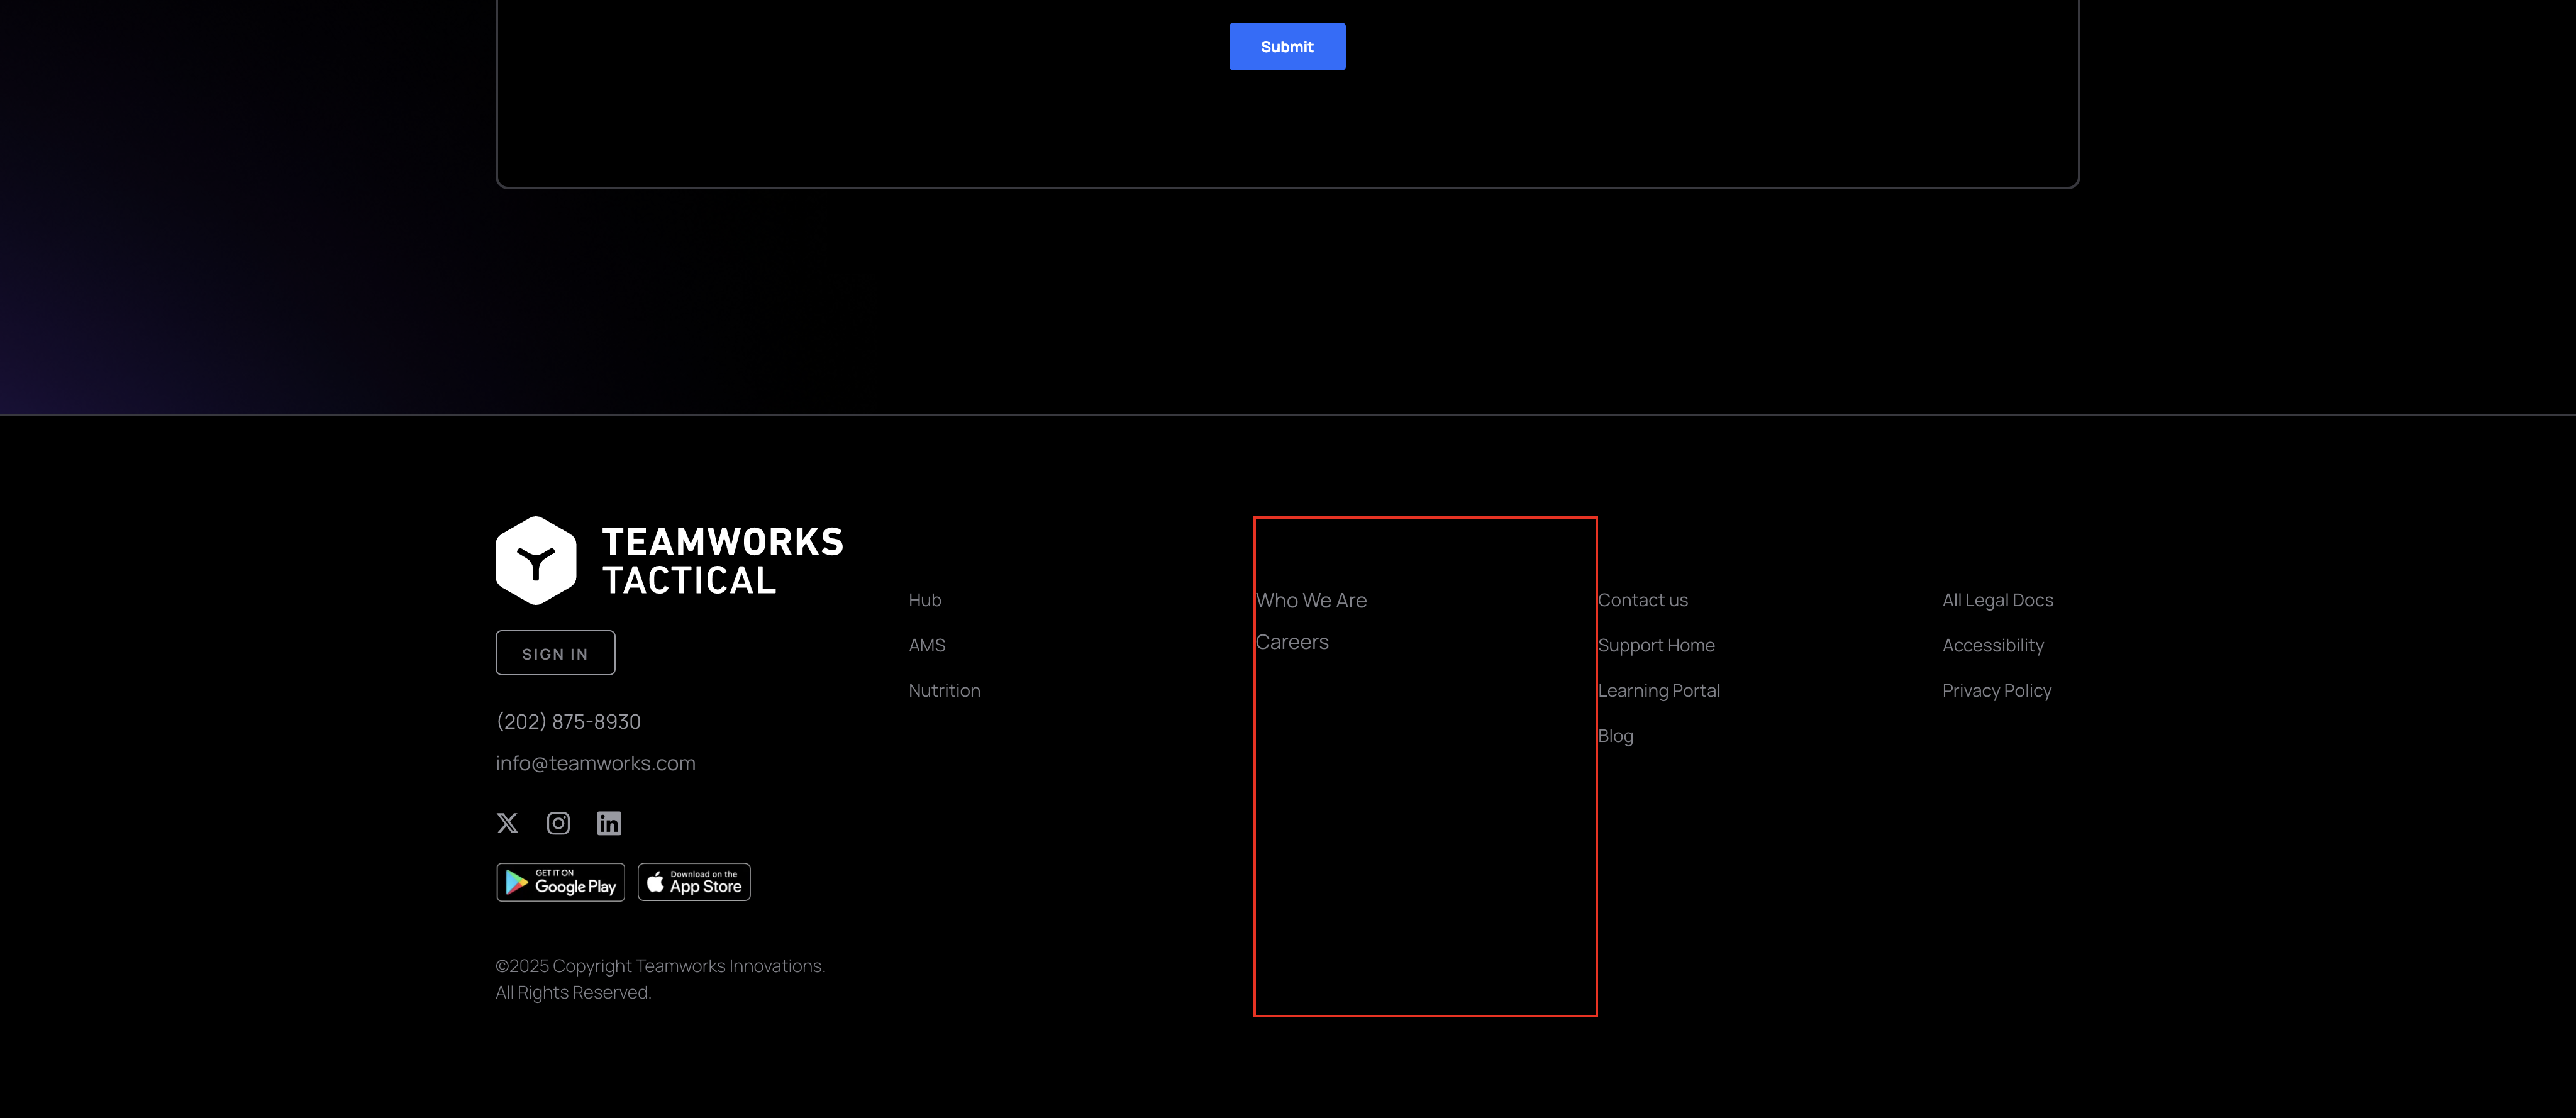Go to the Nutrition footer link
This screenshot has width=2576, height=1118.
944,690
